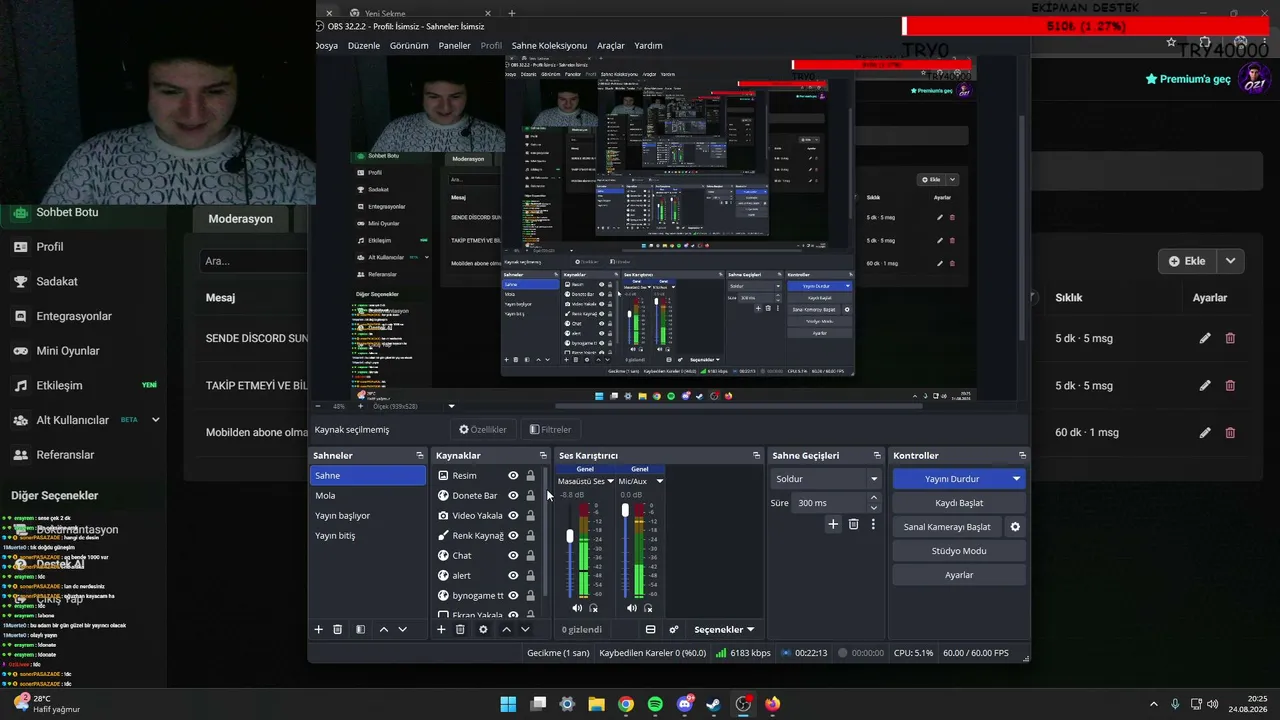Undock the Sahne Geçişleri panel
Image resolution: width=1280 pixels, height=720 pixels.
click(x=877, y=456)
